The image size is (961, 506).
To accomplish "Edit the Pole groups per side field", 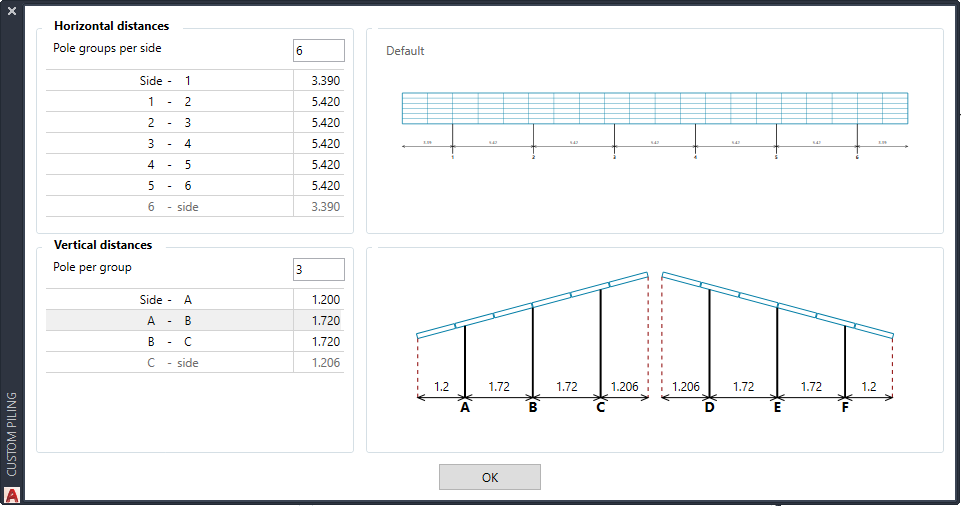I will [x=318, y=51].
